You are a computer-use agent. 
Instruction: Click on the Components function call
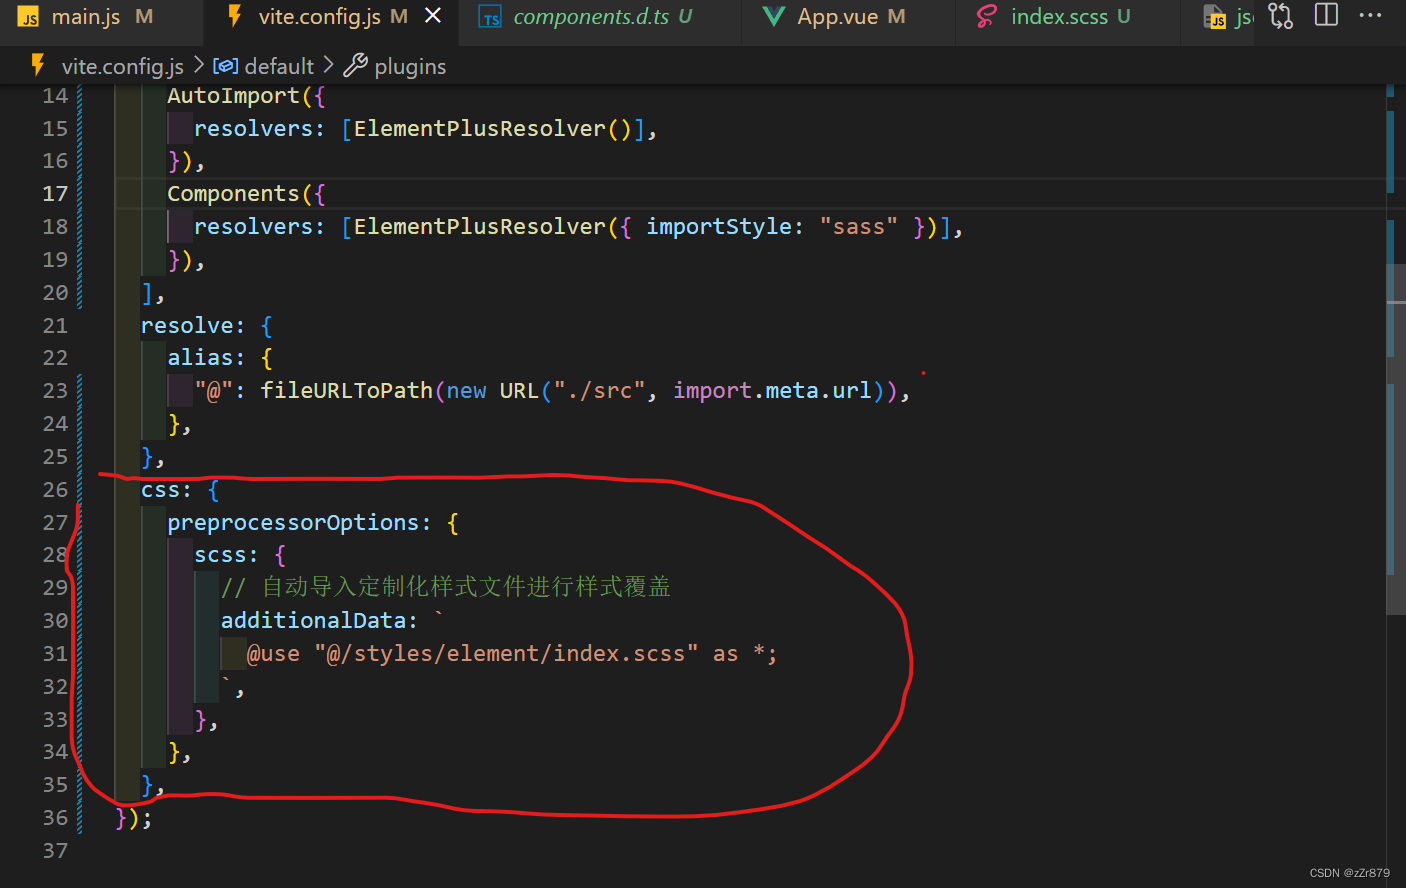pos(233,194)
